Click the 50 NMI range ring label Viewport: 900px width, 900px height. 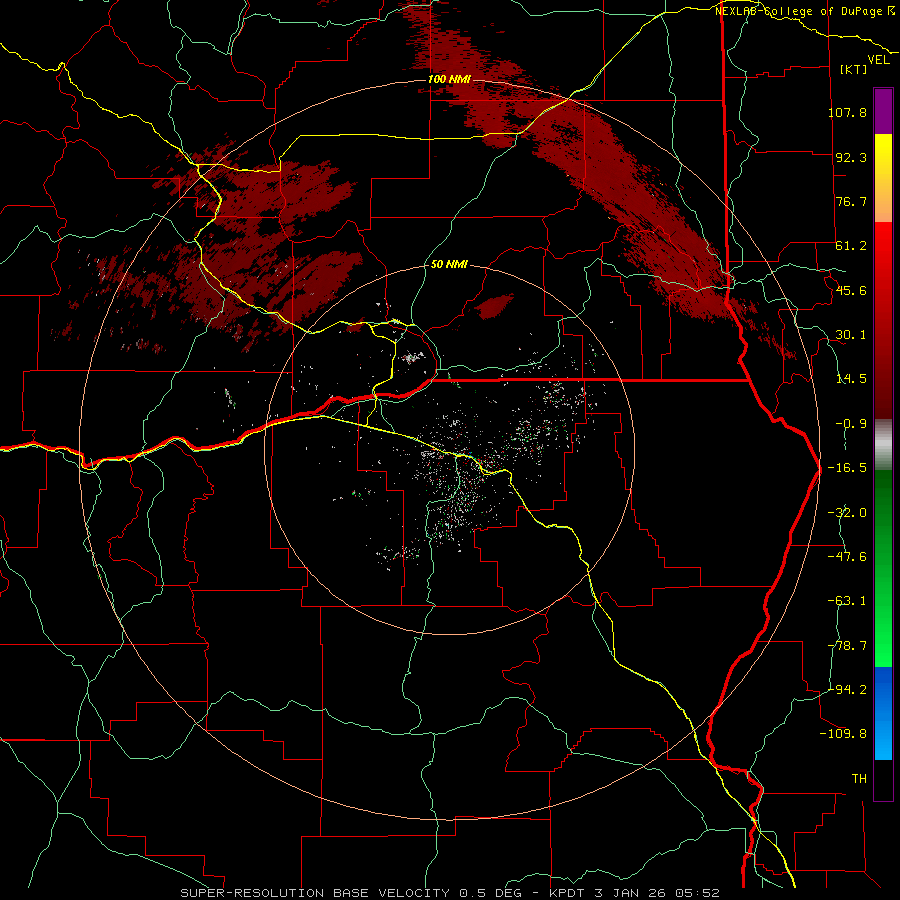pos(449,264)
